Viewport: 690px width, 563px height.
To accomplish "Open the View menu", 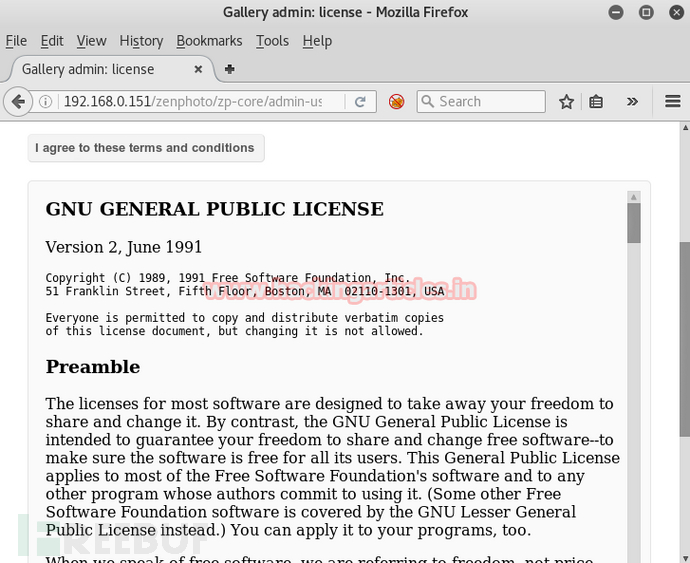I will tap(92, 41).
